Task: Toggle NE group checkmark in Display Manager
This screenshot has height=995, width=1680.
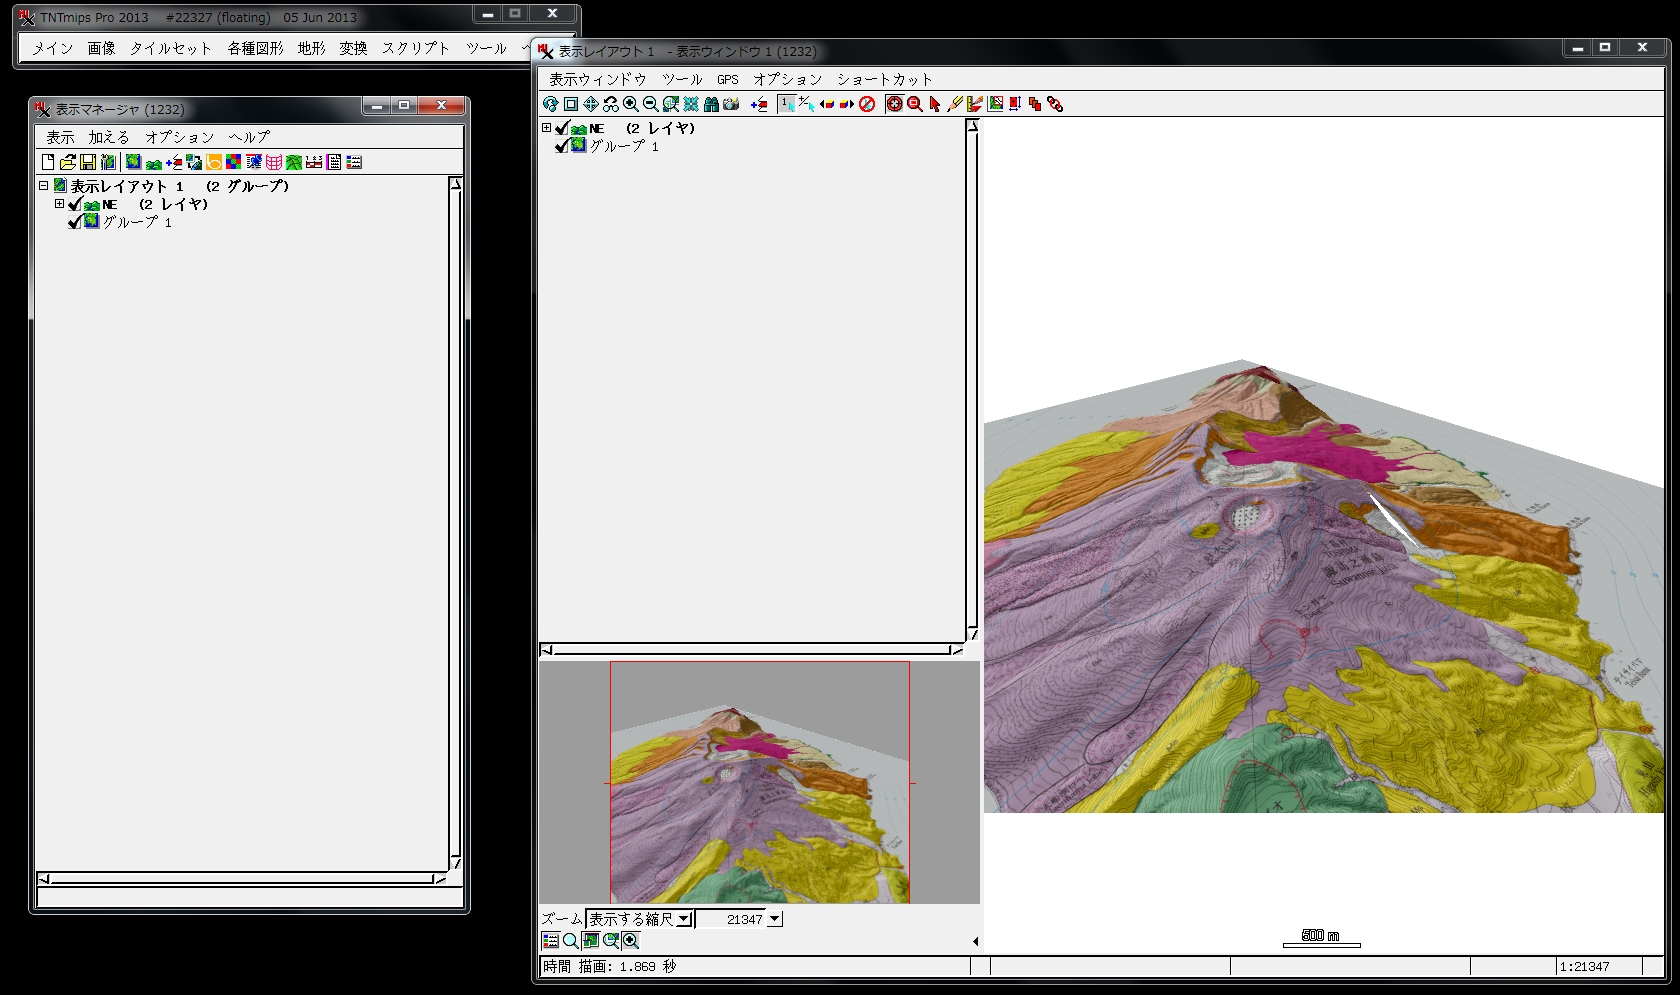Action: 74,204
